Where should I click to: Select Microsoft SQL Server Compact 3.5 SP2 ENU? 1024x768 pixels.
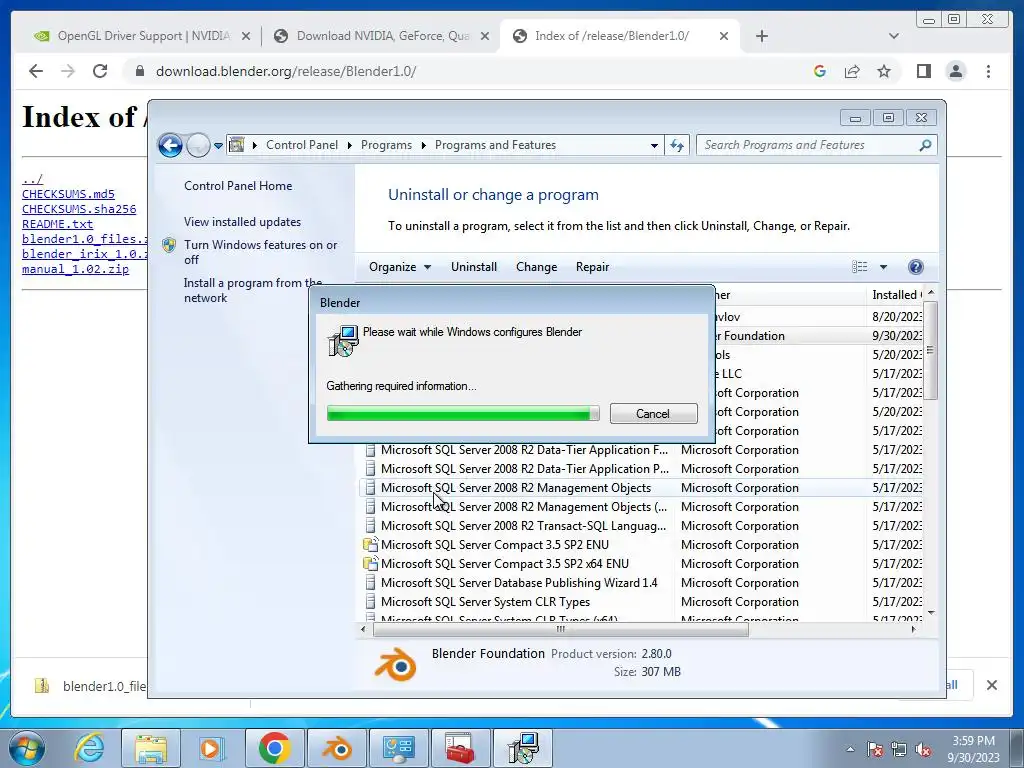(494, 545)
